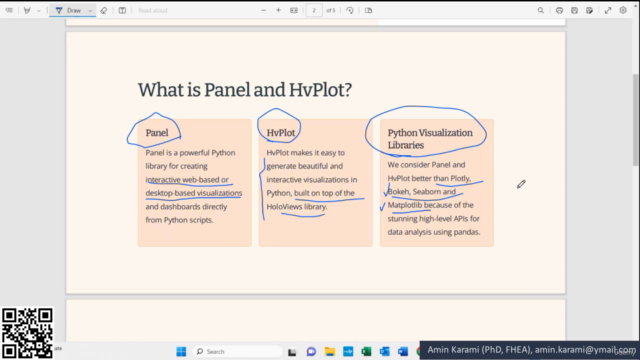Click the text 'desktop-based visualizations'
Image resolution: width=640 pixels, height=360 pixels.
point(194,193)
